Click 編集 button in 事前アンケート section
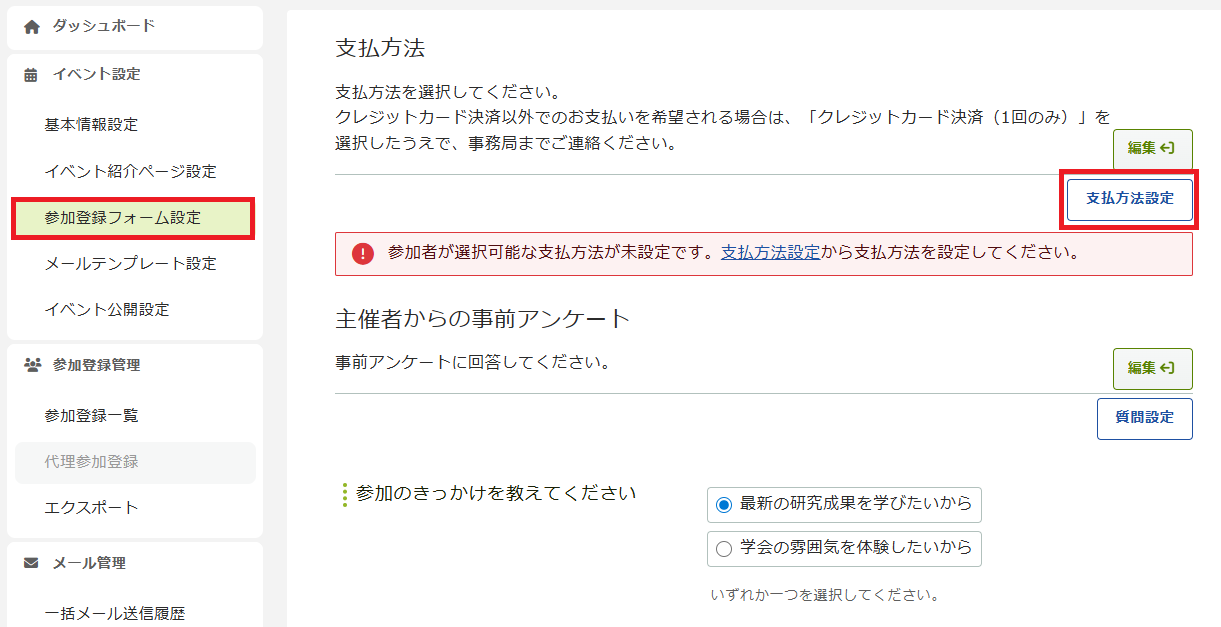1221x627 pixels. (x=1152, y=368)
